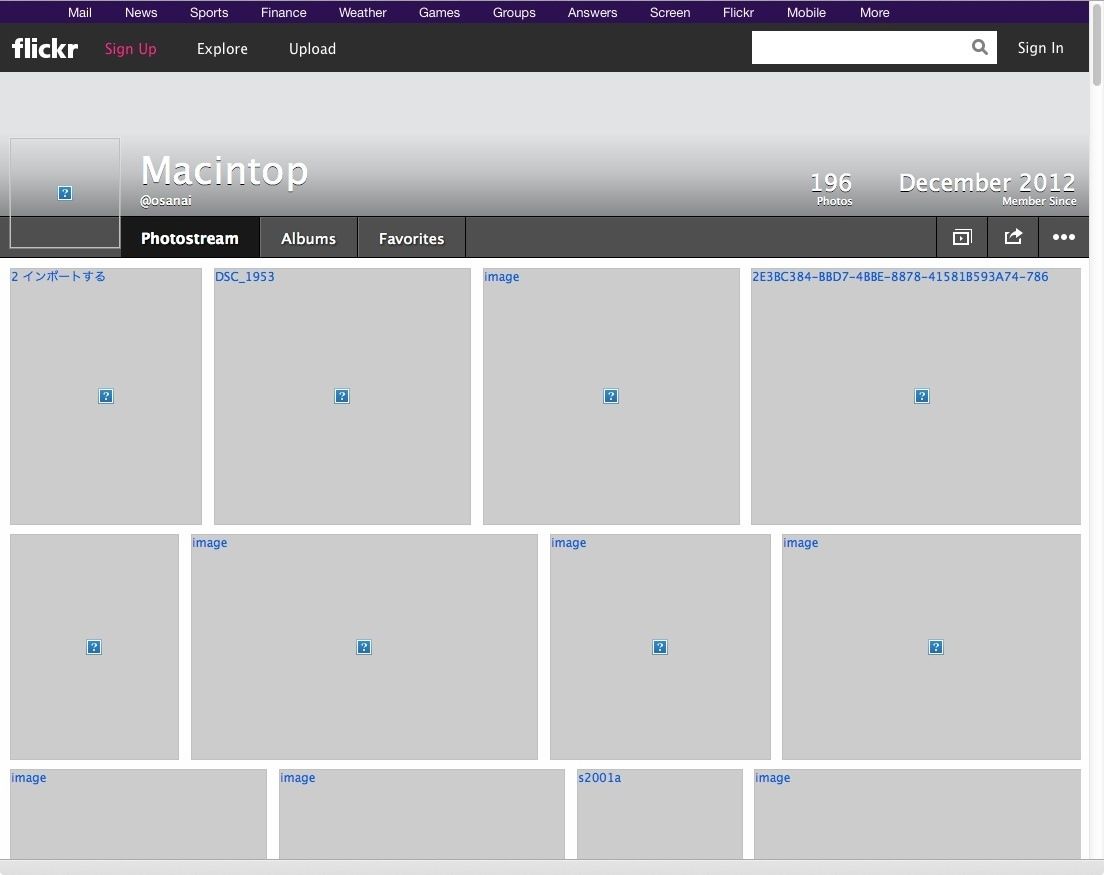This screenshot has width=1104, height=875.
Task: Open the Explore page
Action: coord(222,49)
